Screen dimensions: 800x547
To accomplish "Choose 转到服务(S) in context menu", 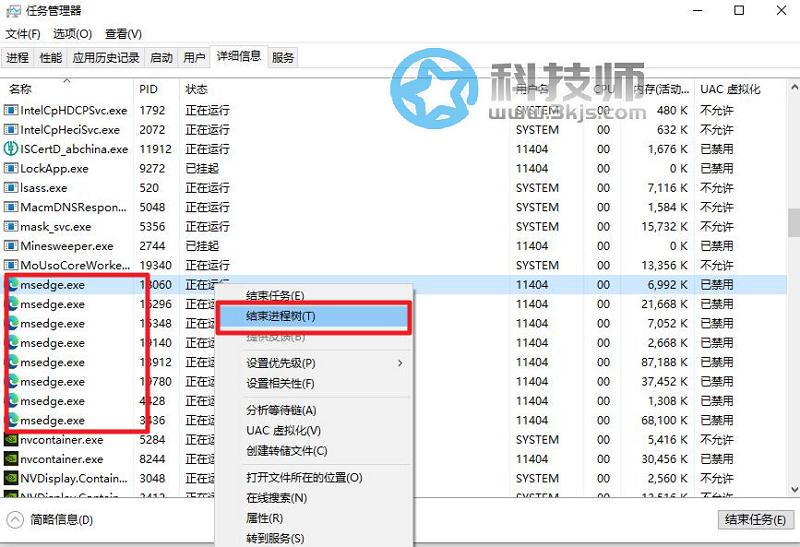I will coord(276,538).
